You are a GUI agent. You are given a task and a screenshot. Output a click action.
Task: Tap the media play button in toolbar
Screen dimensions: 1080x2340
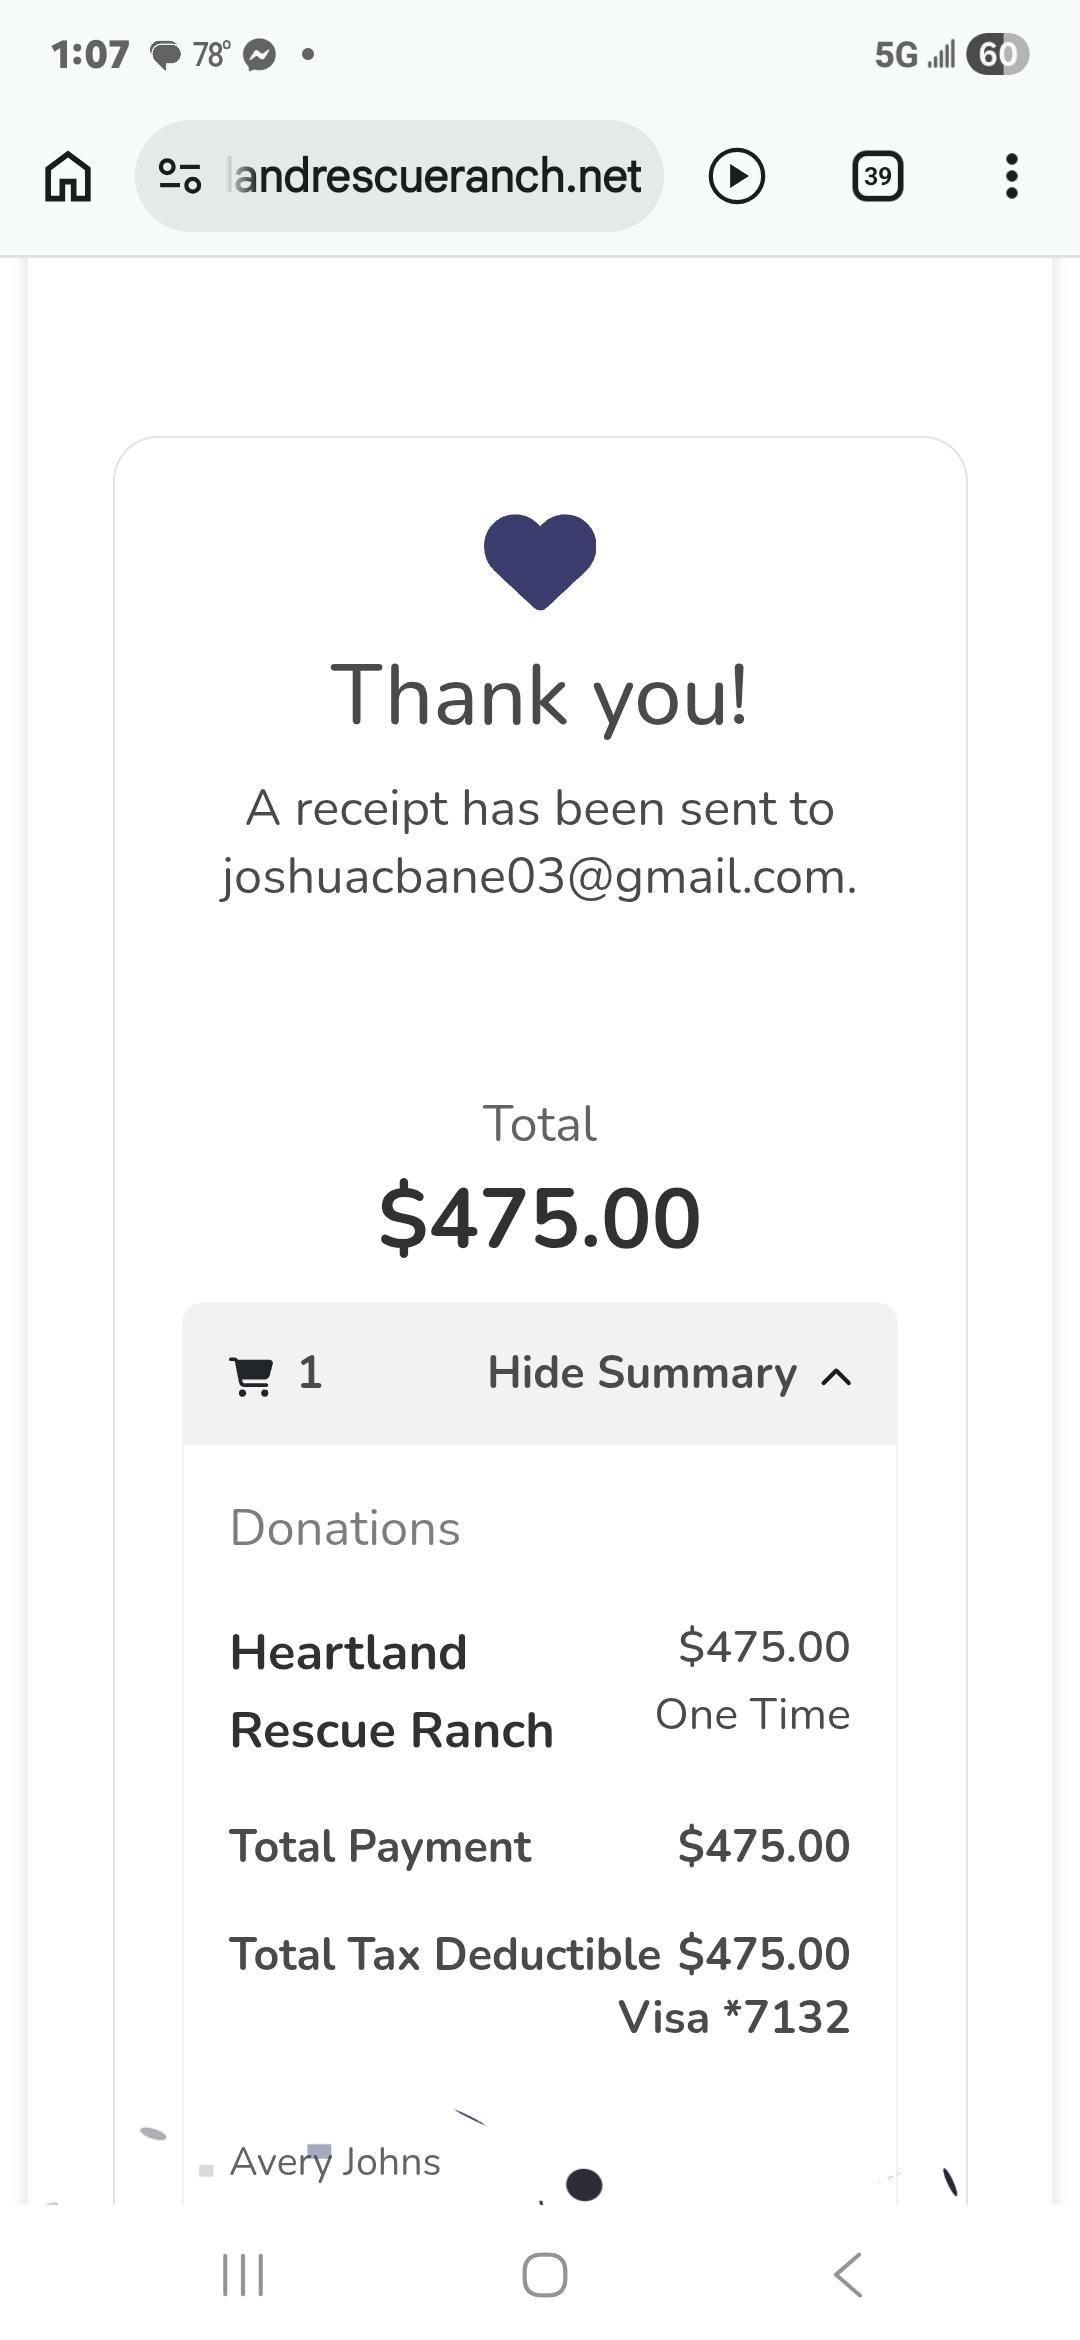pyautogui.click(x=737, y=176)
